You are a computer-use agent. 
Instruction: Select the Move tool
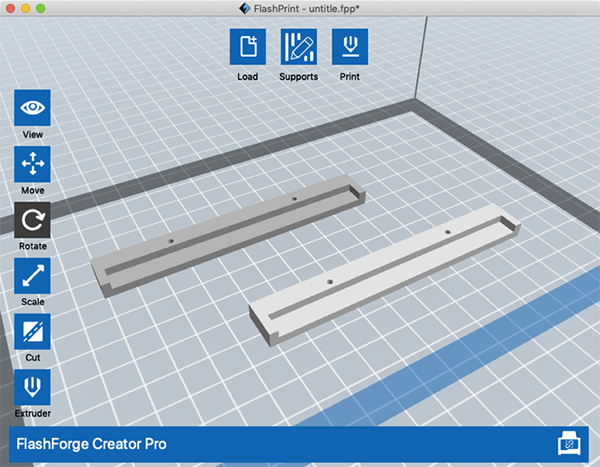32,164
